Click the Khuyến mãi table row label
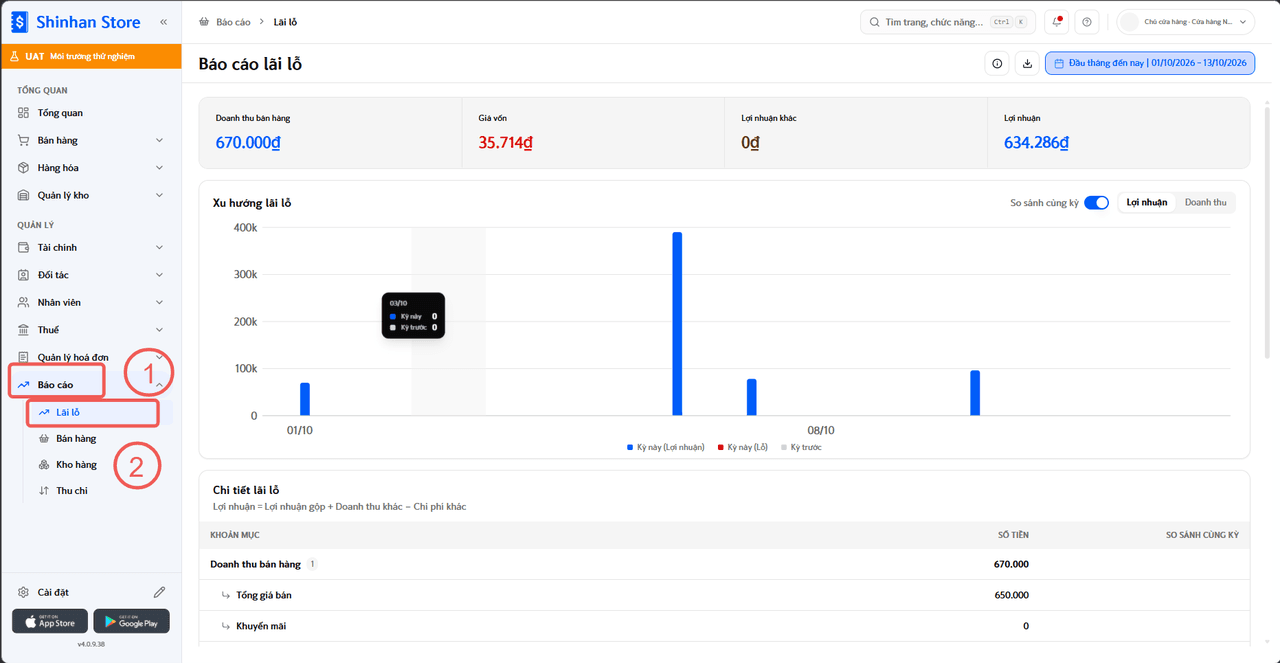 pos(261,626)
